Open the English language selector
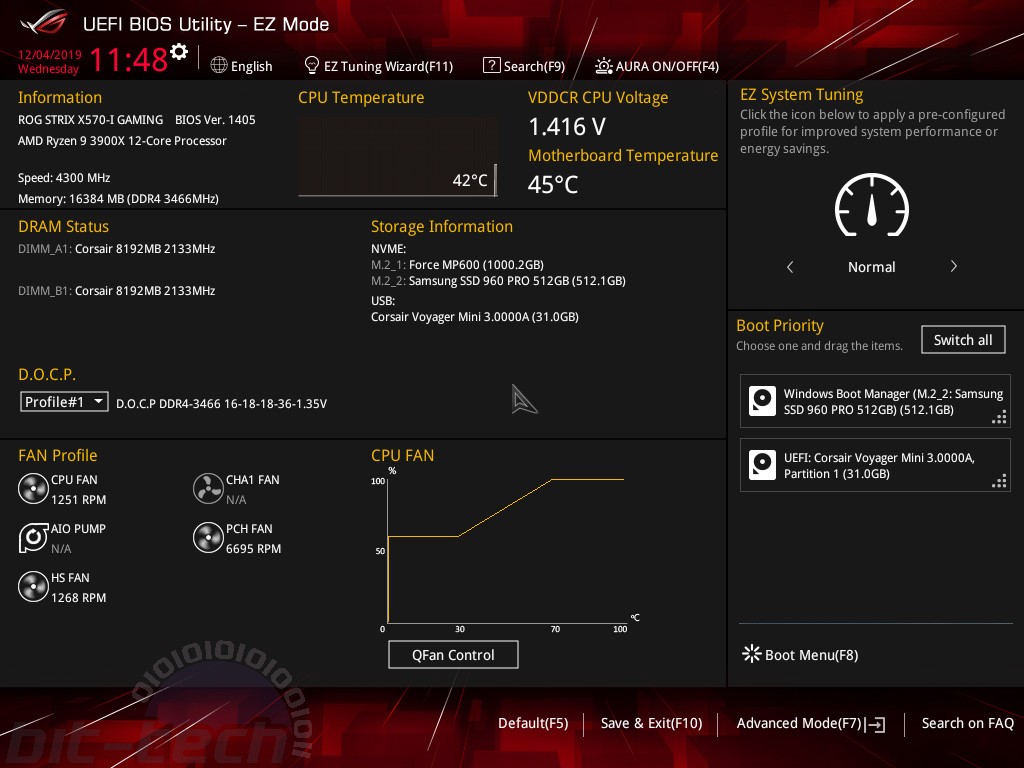Screen dimensions: 1024x768 [x=242, y=66]
